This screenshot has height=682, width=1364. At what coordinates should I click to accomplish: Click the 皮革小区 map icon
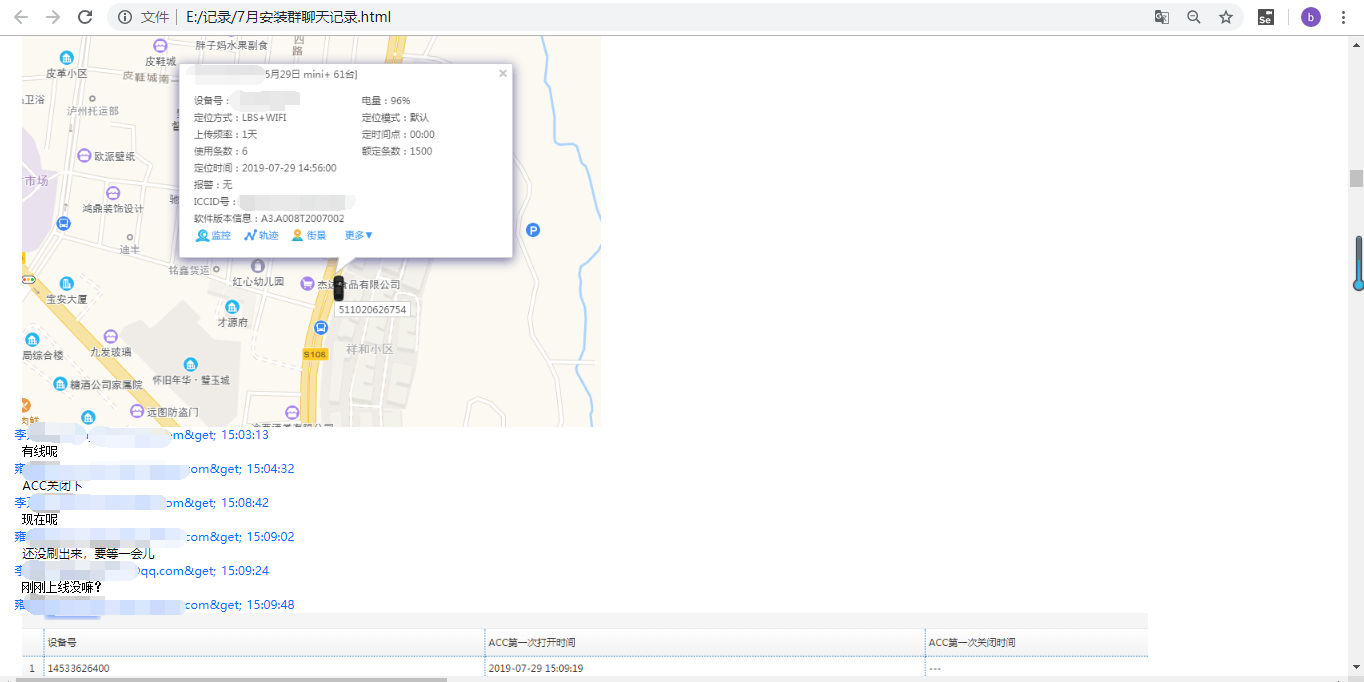pyautogui.click(x=66, y=58)
